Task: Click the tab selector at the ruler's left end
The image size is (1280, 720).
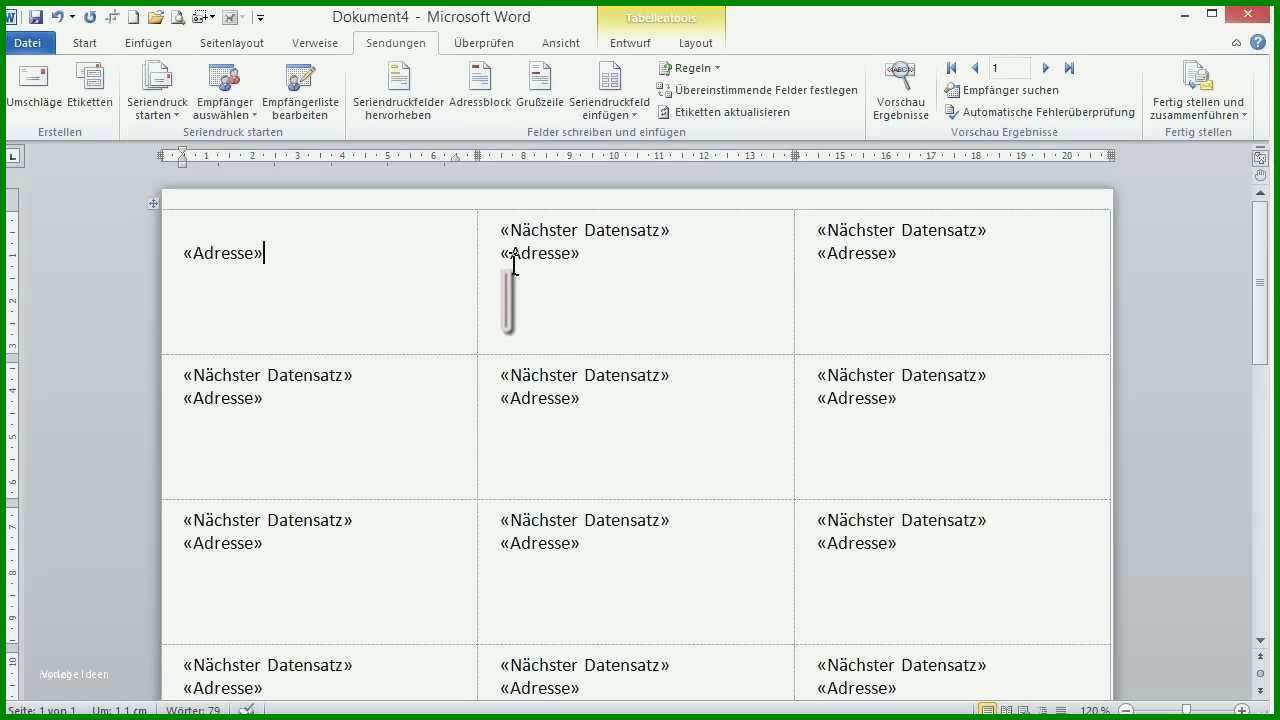Action: click(13, 156)
